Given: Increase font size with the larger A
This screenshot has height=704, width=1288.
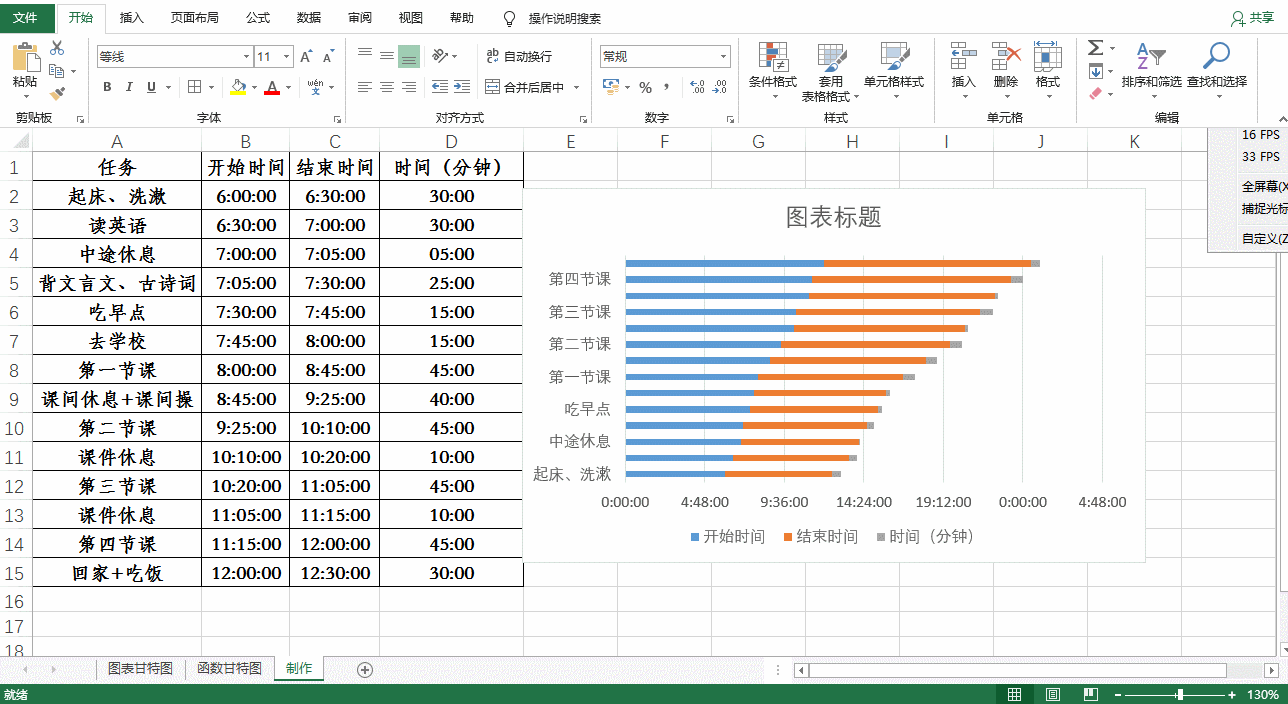Looking at the screenshot, I should [x=307, y=57].
